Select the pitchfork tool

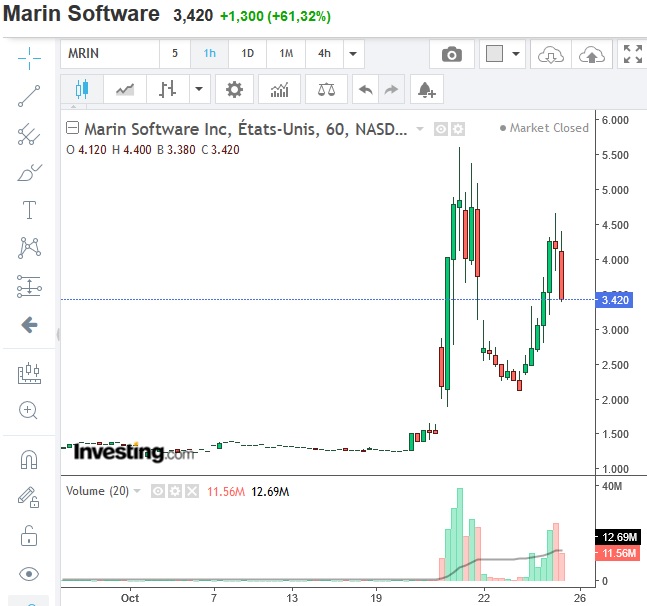click(29, 134)
